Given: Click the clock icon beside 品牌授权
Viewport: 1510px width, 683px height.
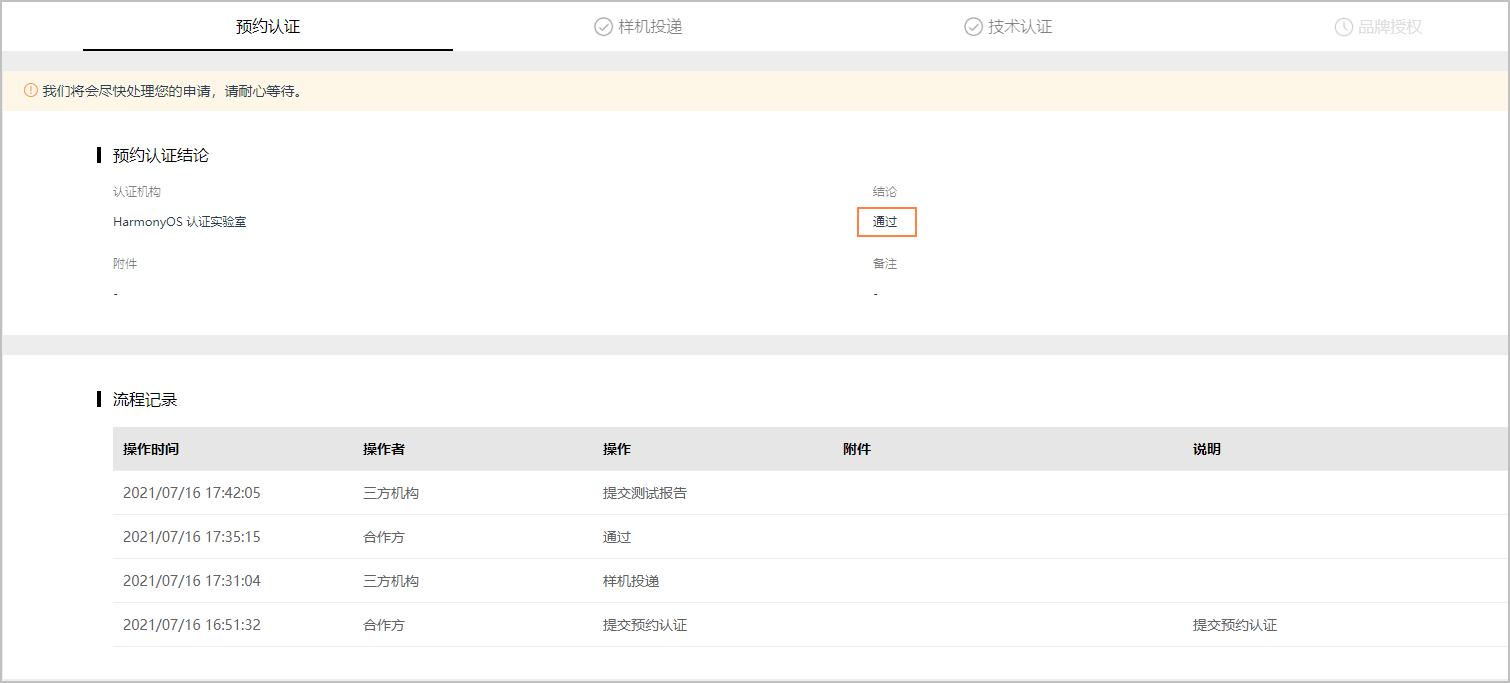Looking at the screenshot, I should [x=1342, y=27].
